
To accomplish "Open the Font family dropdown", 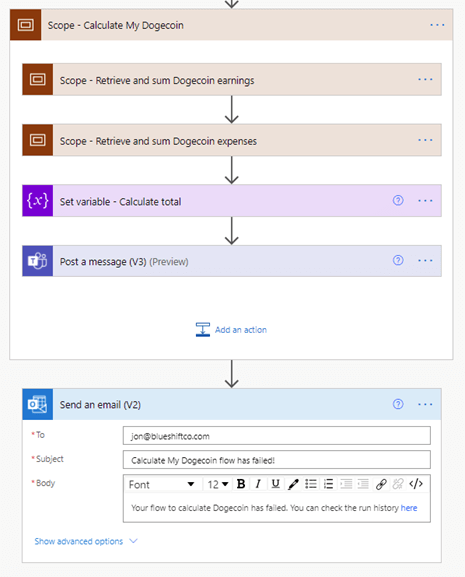I will click(x=162, y=484).
